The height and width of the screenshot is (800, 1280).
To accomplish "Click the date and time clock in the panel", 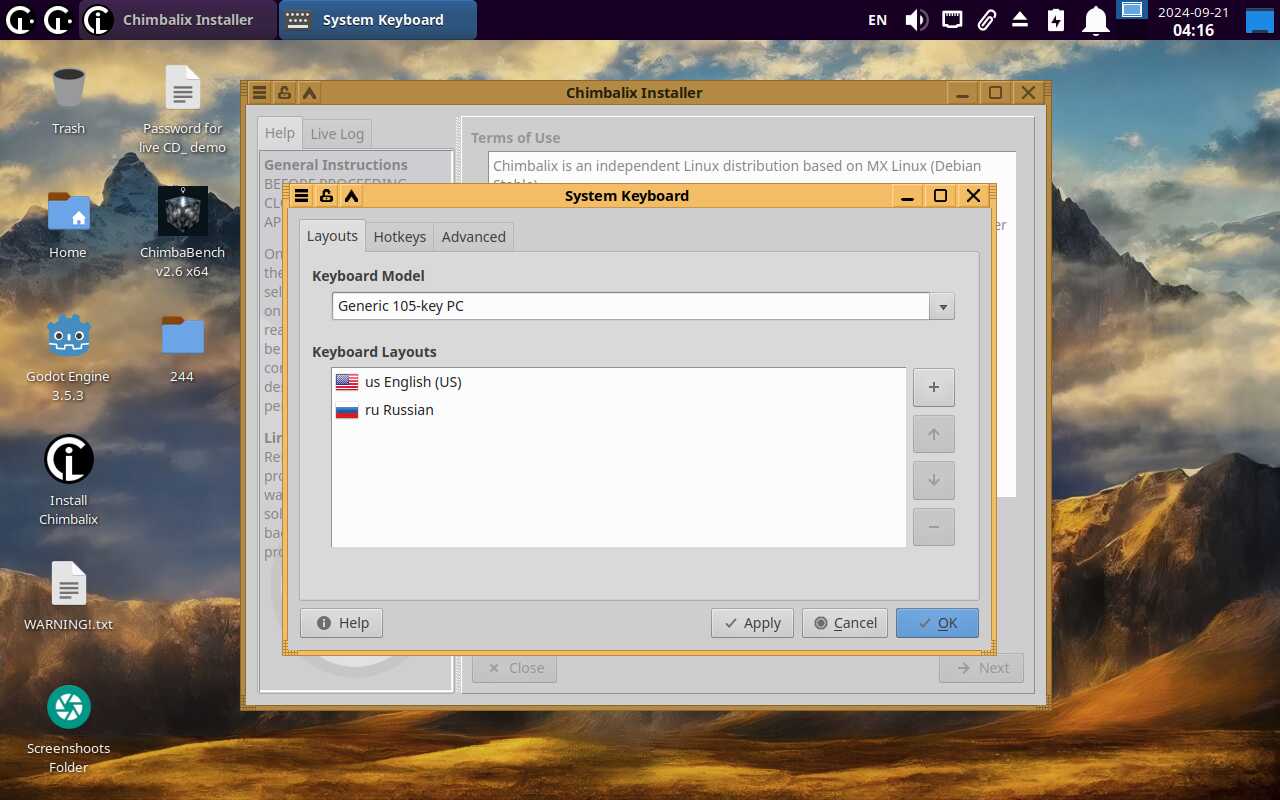I will [1193, 20].
